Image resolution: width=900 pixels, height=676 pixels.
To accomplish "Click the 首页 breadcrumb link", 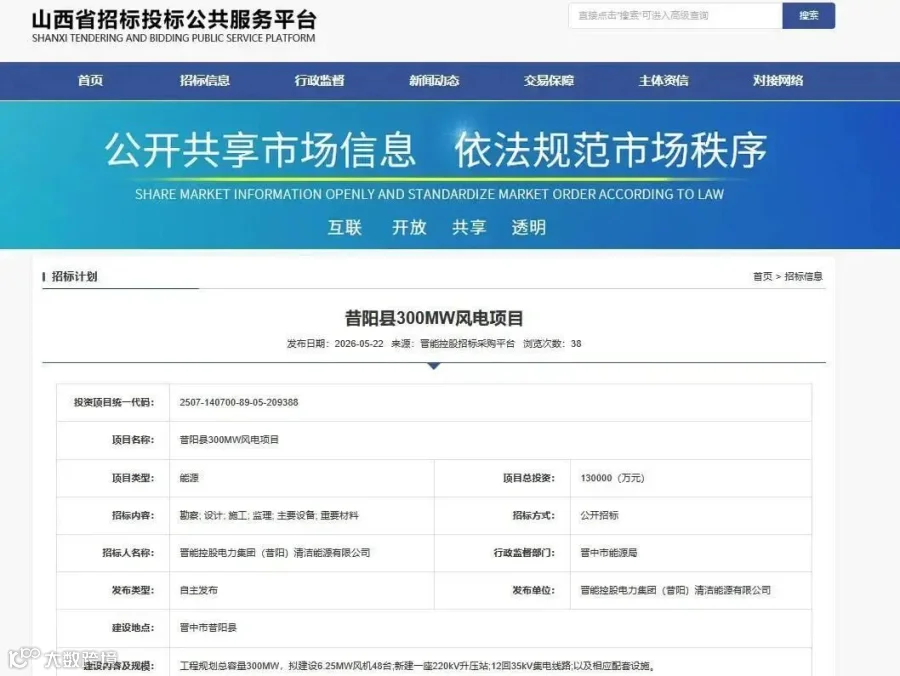I will tap(762, 277).
